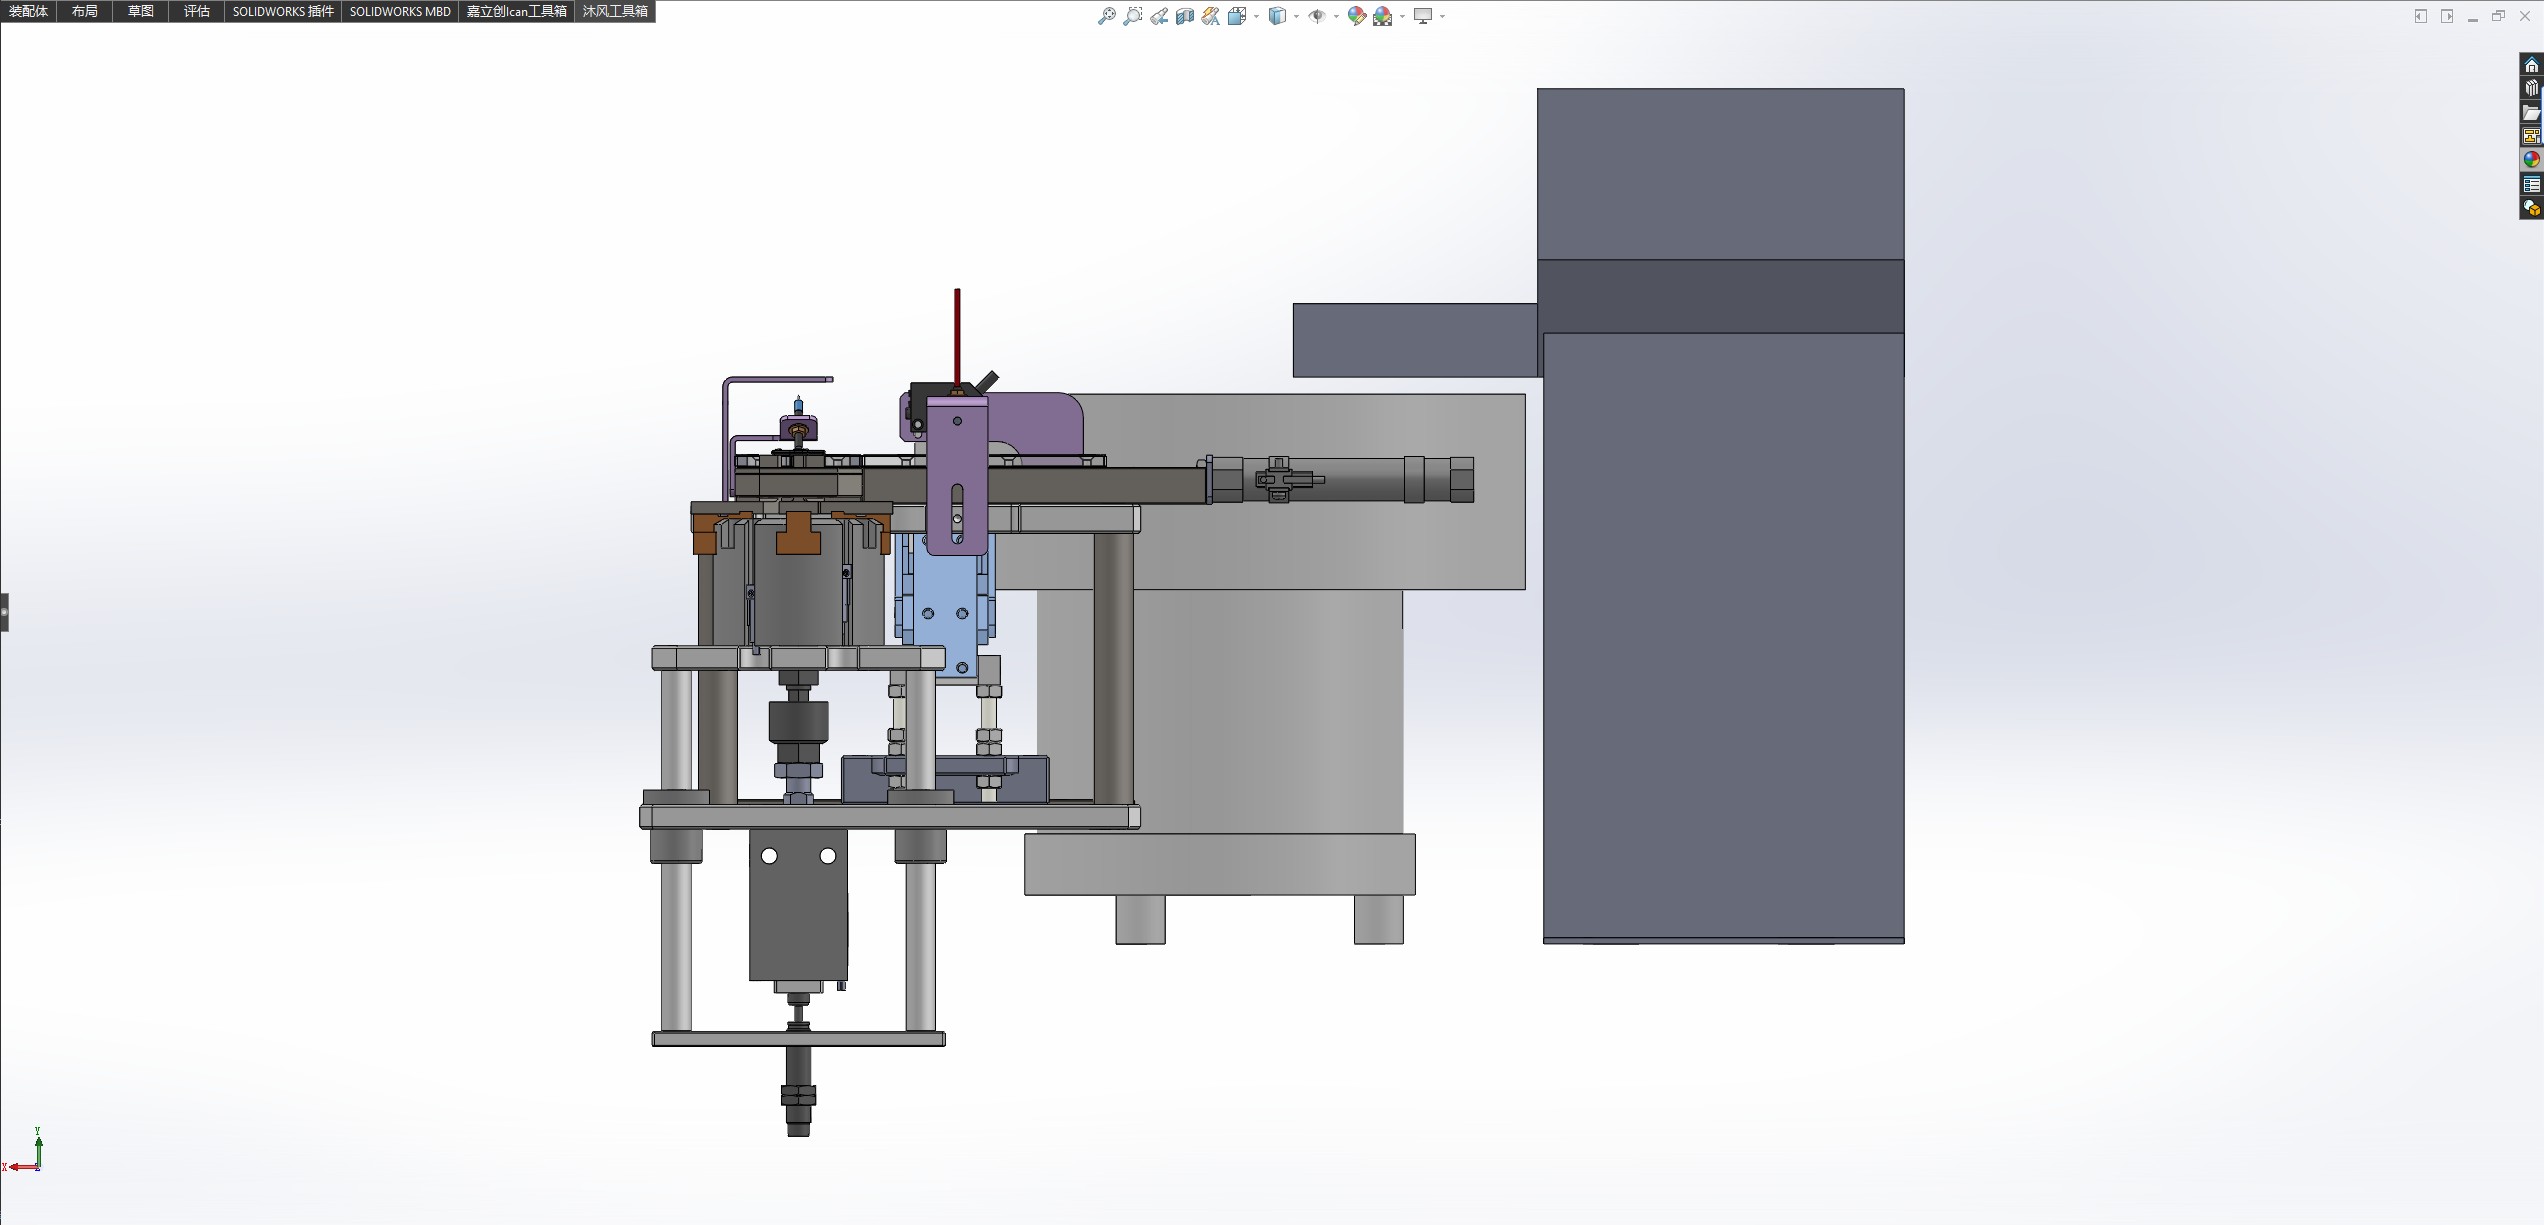Expand the Display Style dropdown arrow
Image resolution: width=2544 pixels, height=1225 pixels.
[1296, 17]
